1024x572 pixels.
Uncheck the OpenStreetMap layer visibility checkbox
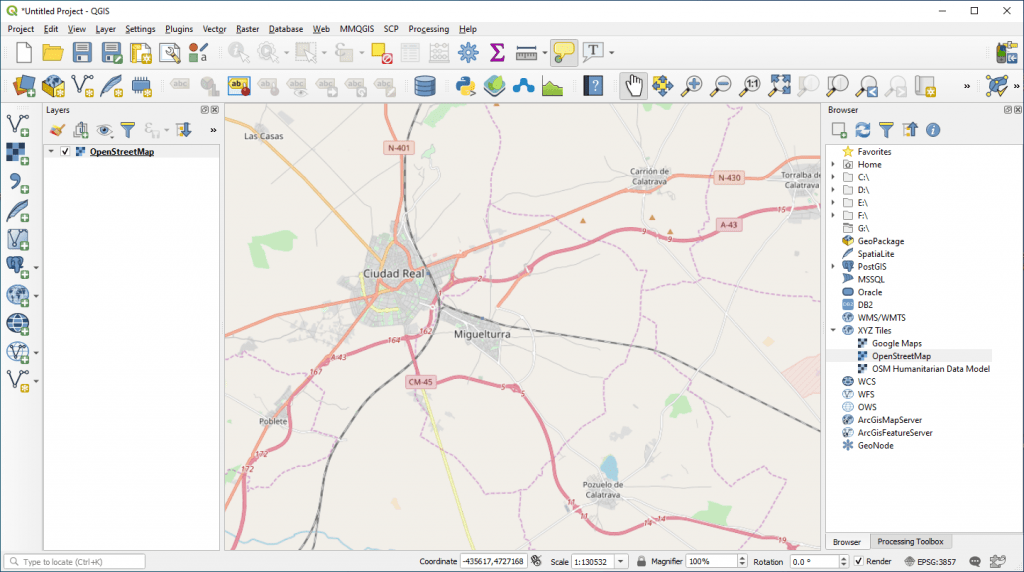tap(65, 152)
